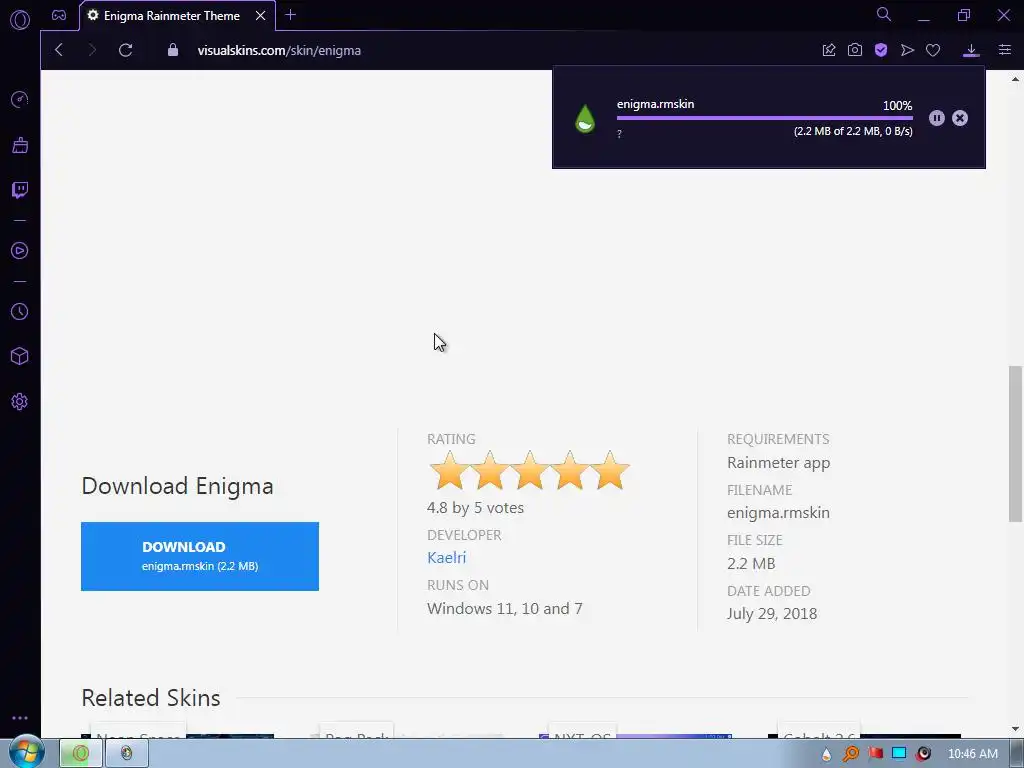Click the scrollbar up arrow
Image resolution: width=1024 pixels, height=768 pixels.
click(1016, 80)
